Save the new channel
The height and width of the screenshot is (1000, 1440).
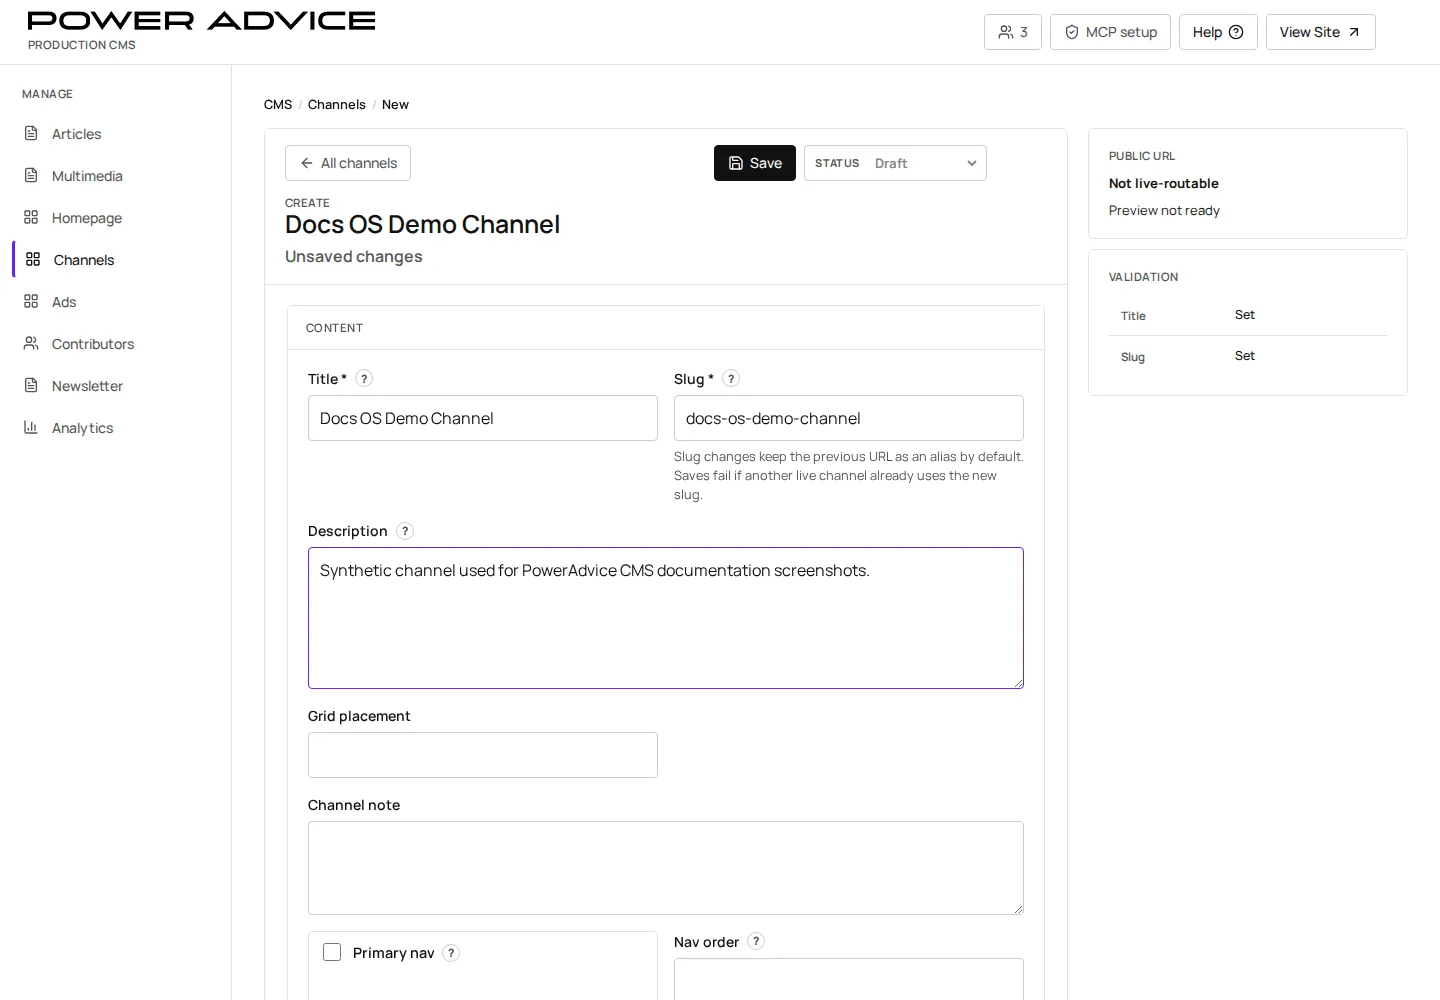(755, 163)
